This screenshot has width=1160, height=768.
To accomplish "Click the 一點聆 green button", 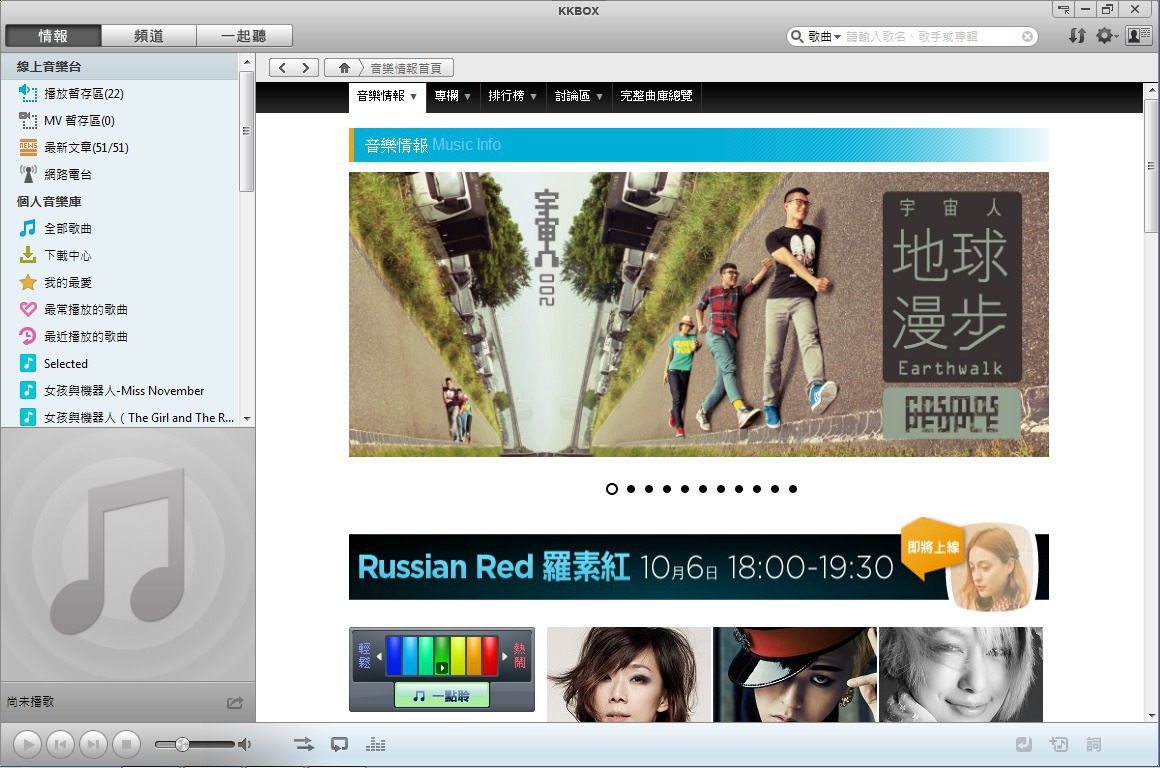I will click(442, 695).
